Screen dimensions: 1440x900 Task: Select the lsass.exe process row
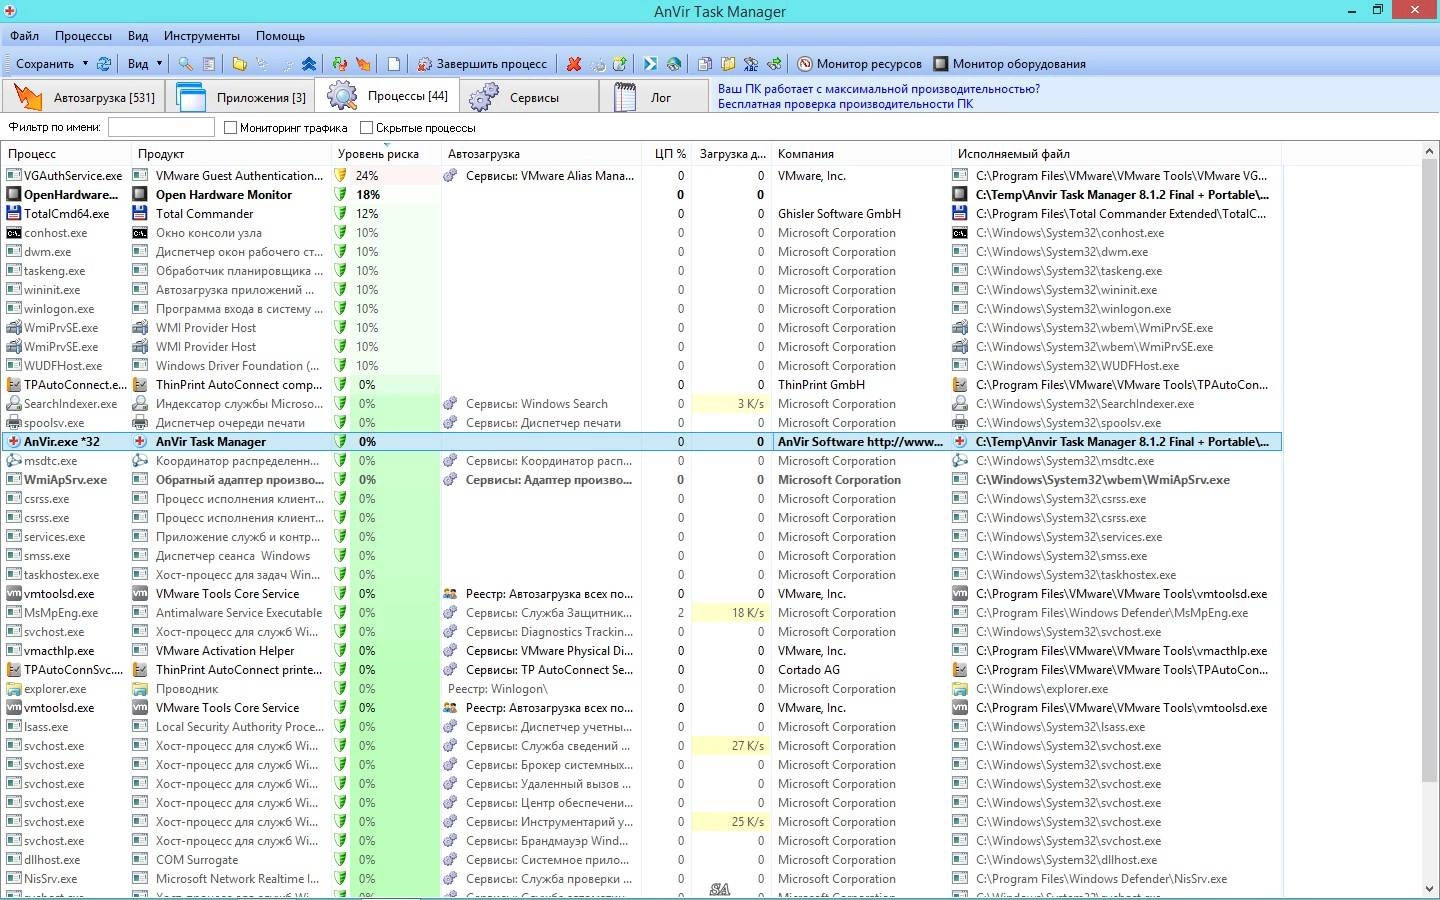[641, 727]
